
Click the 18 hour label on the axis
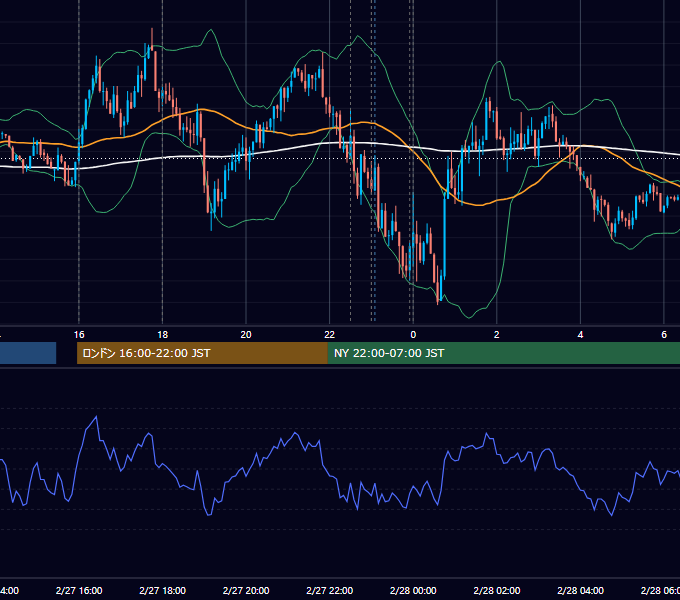[x=163, y=335]
